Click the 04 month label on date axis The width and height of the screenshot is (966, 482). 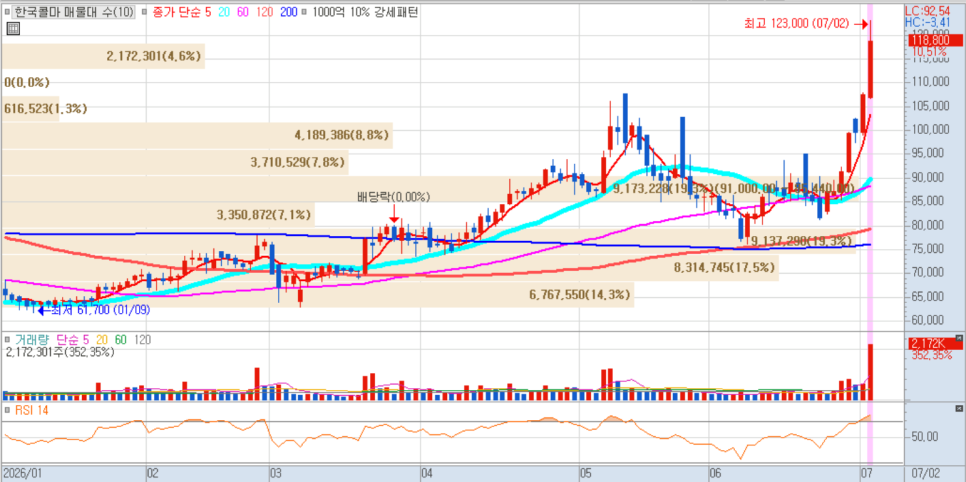point(427,474)
